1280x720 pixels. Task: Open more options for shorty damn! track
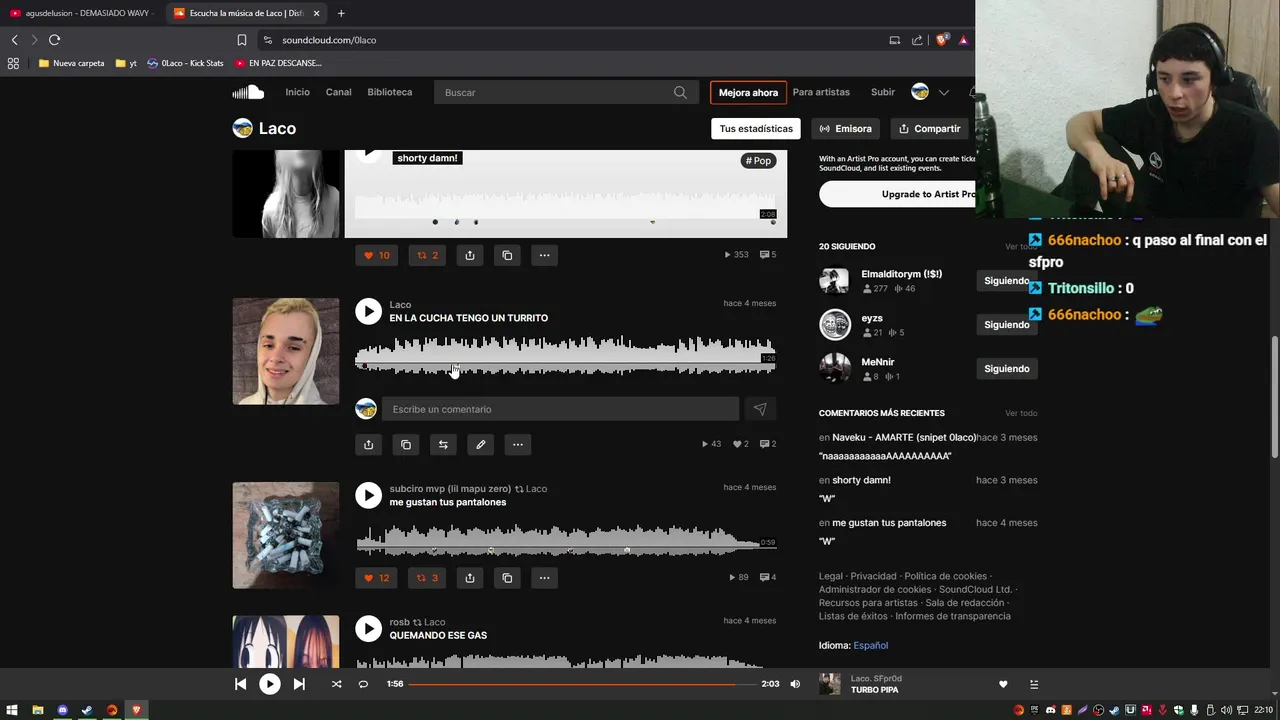pyautogui.click(x=544, y=255)
